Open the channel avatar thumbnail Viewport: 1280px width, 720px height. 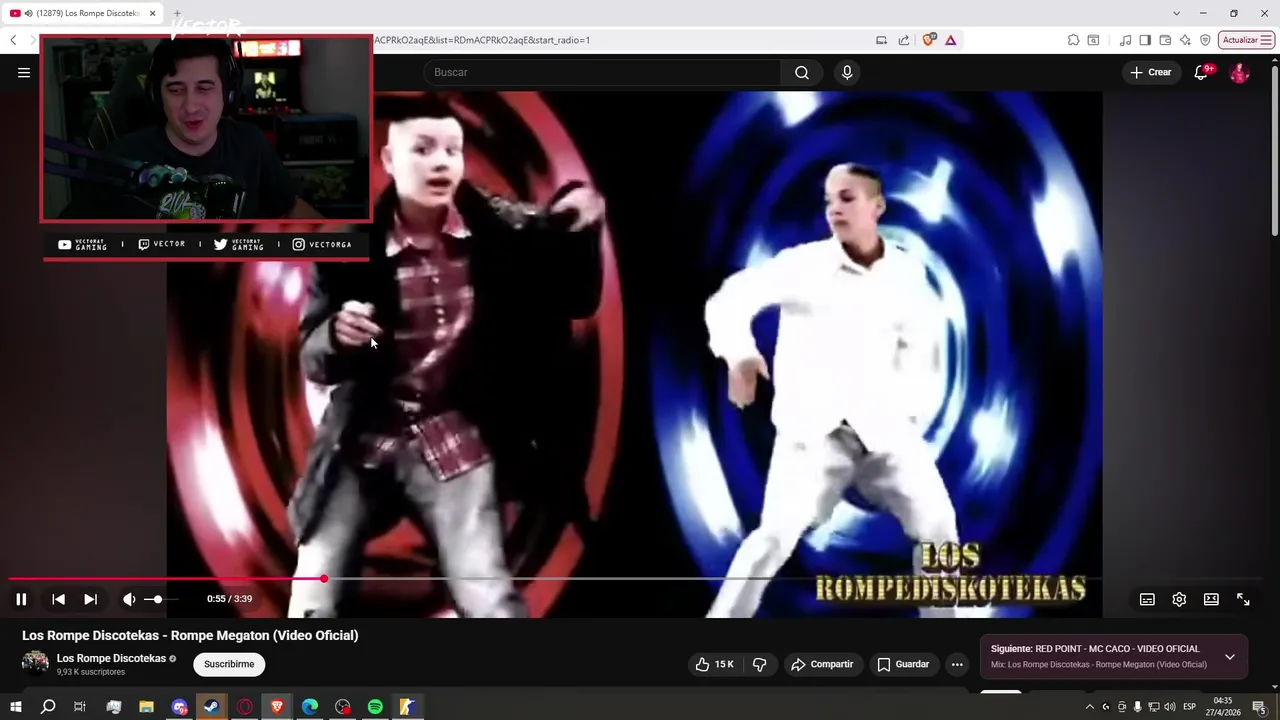point(35,663)
